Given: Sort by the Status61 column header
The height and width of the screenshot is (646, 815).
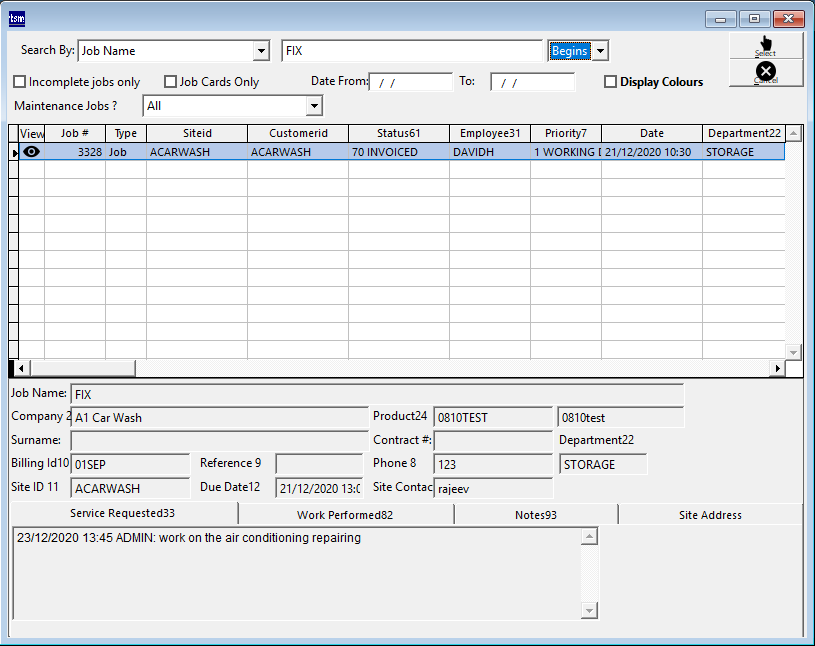Looking at the screenshot, I should point(398,133).
